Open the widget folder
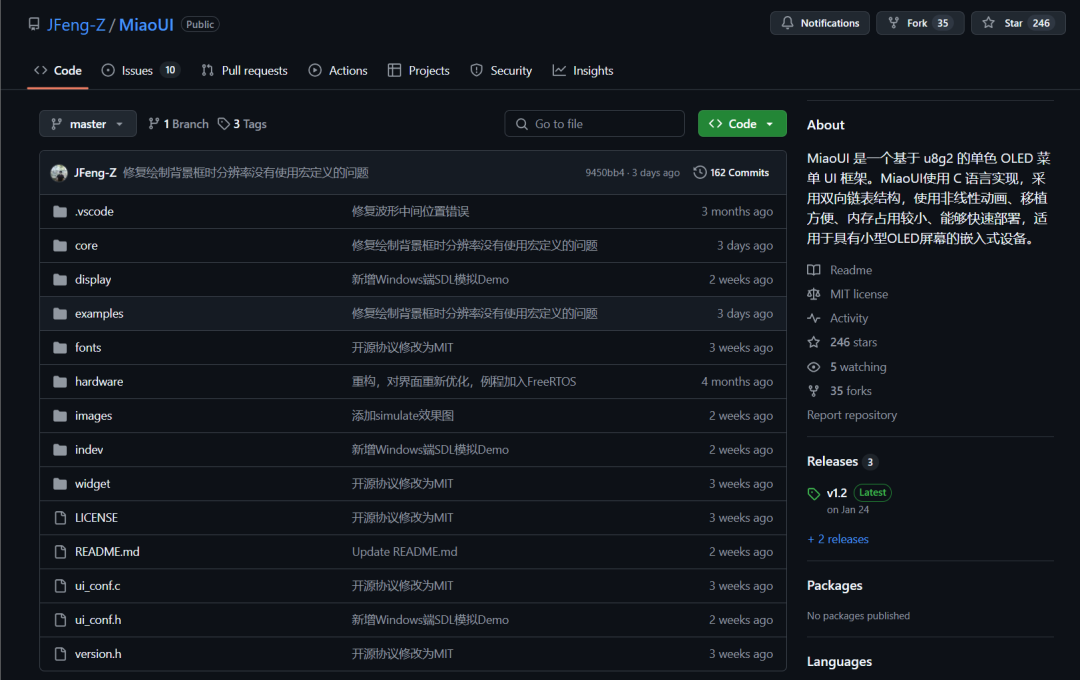The height and width of the screenshot is (680, 1080). tap(92, 484)
